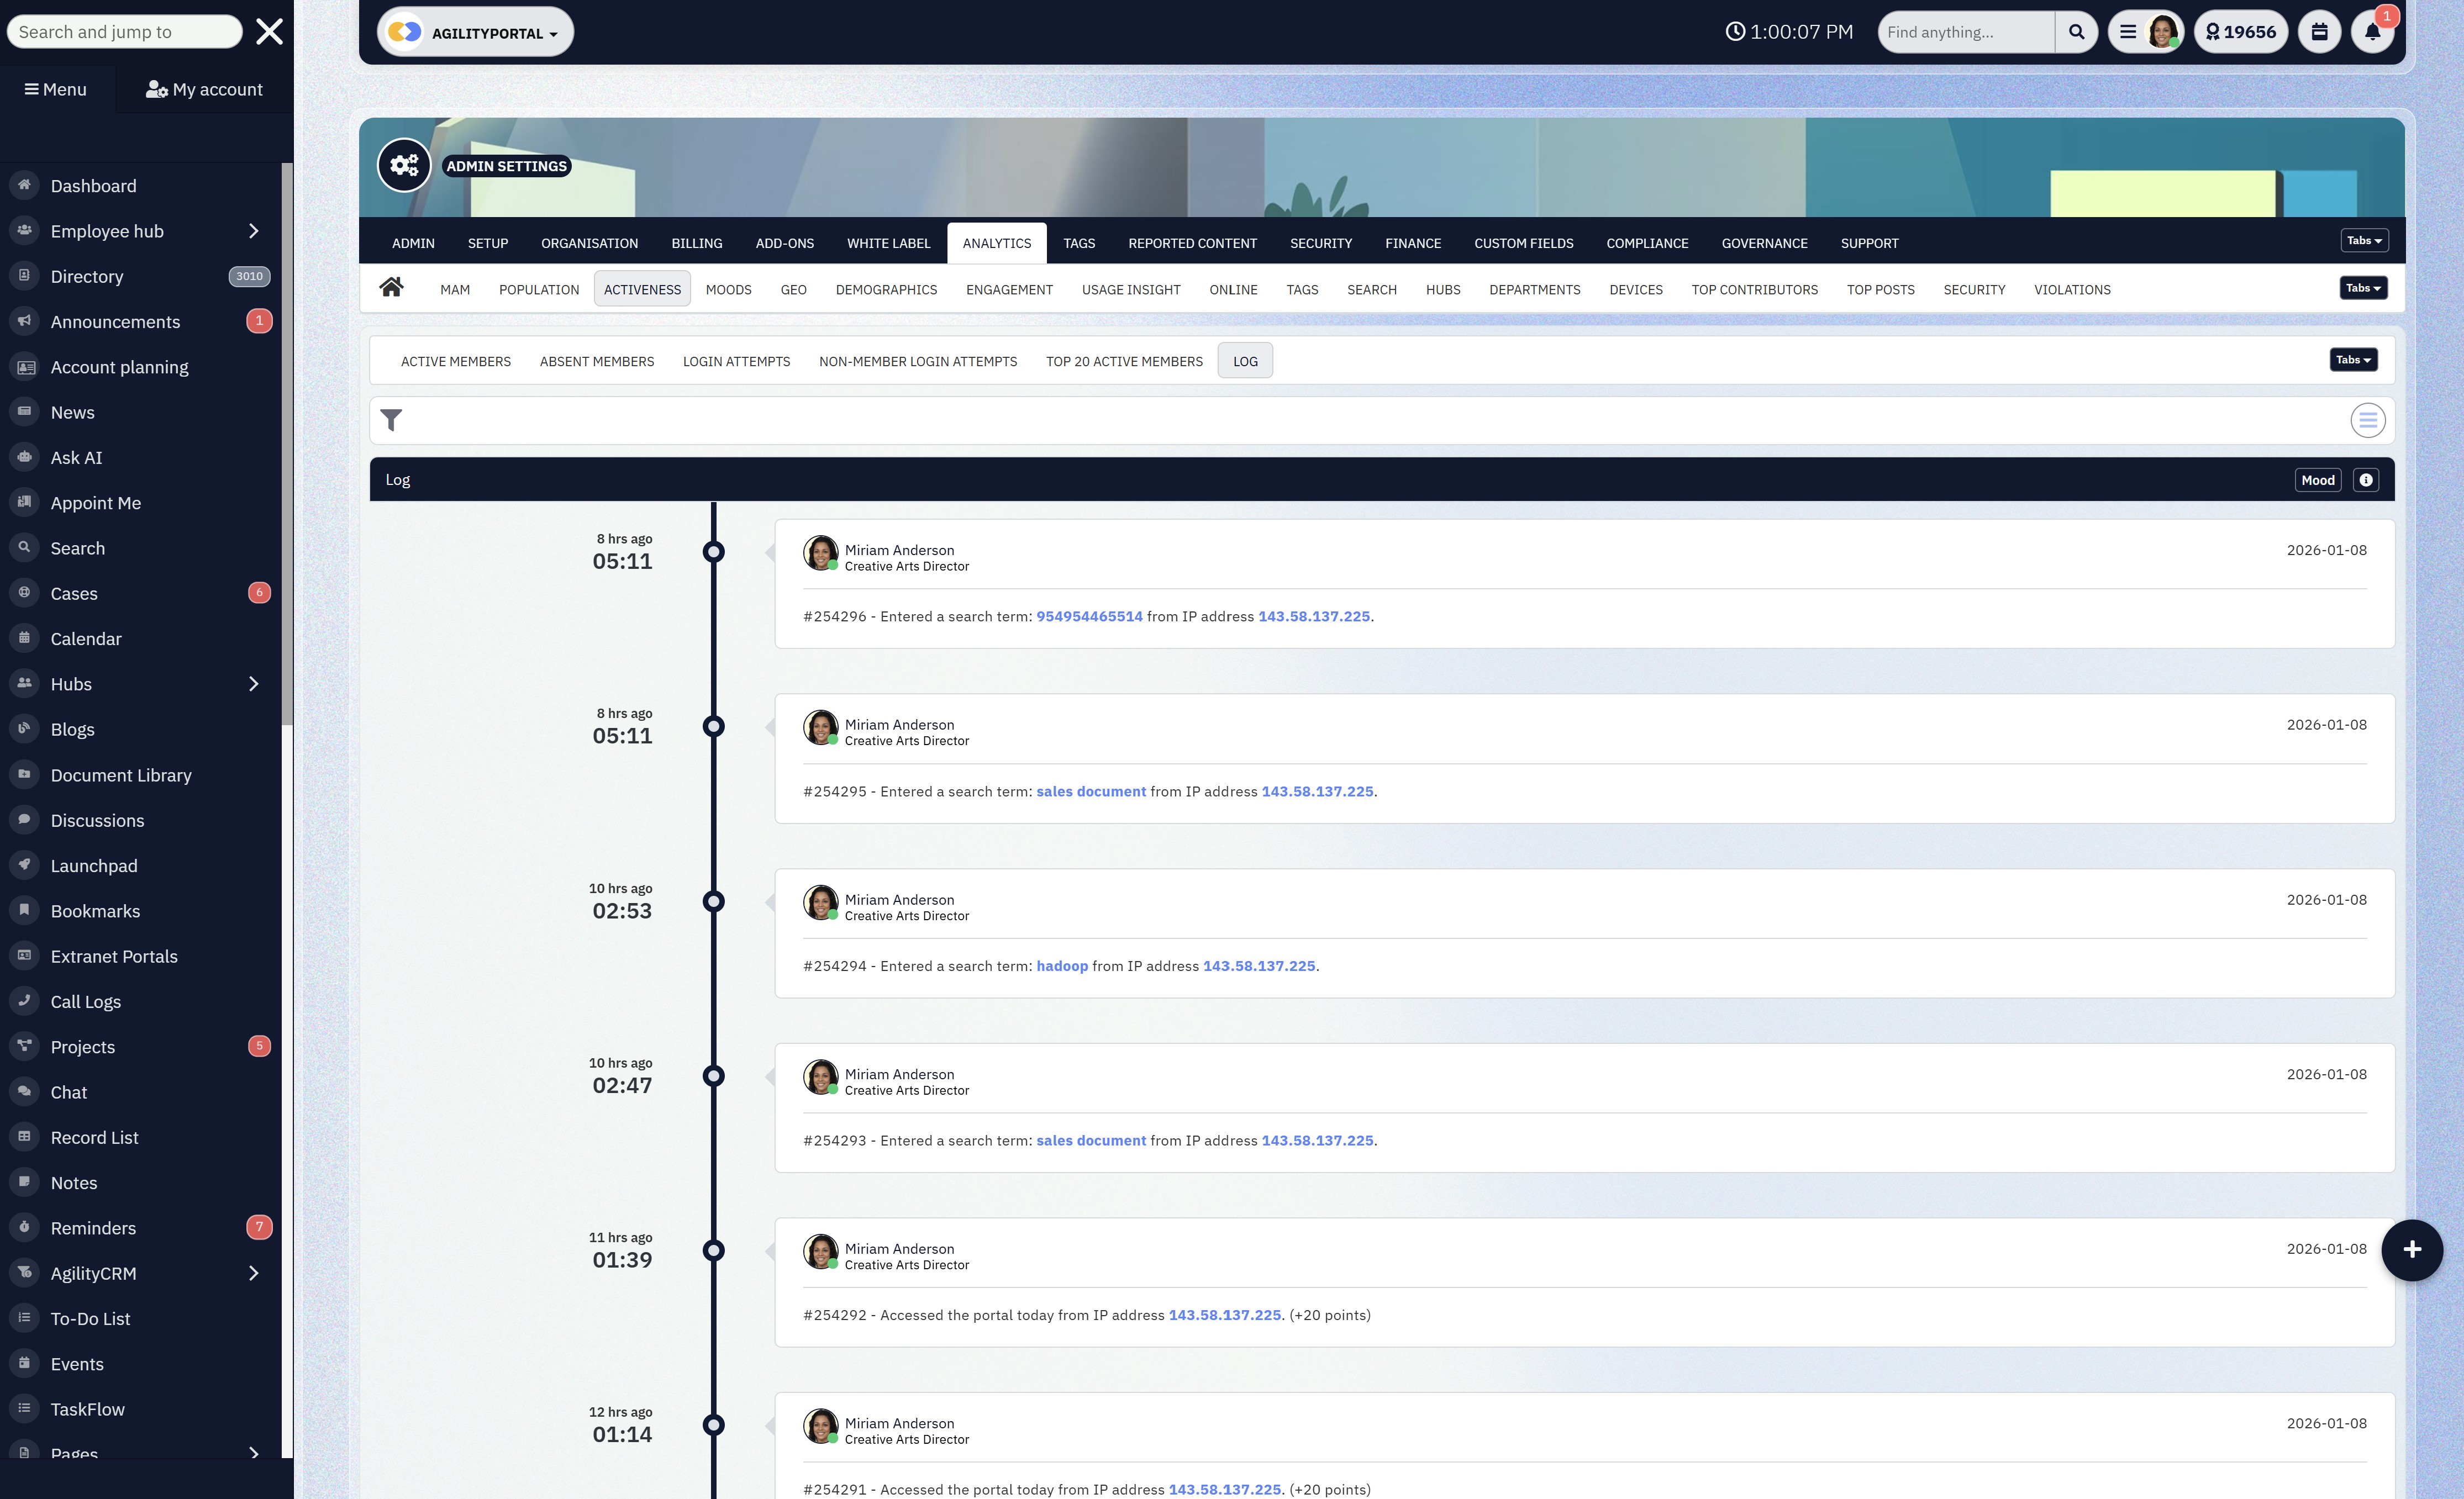Viewport: 2464px width, 1499px height.
Task: Click the Admin Settings gear icon
Action: [x=404, y=164]
